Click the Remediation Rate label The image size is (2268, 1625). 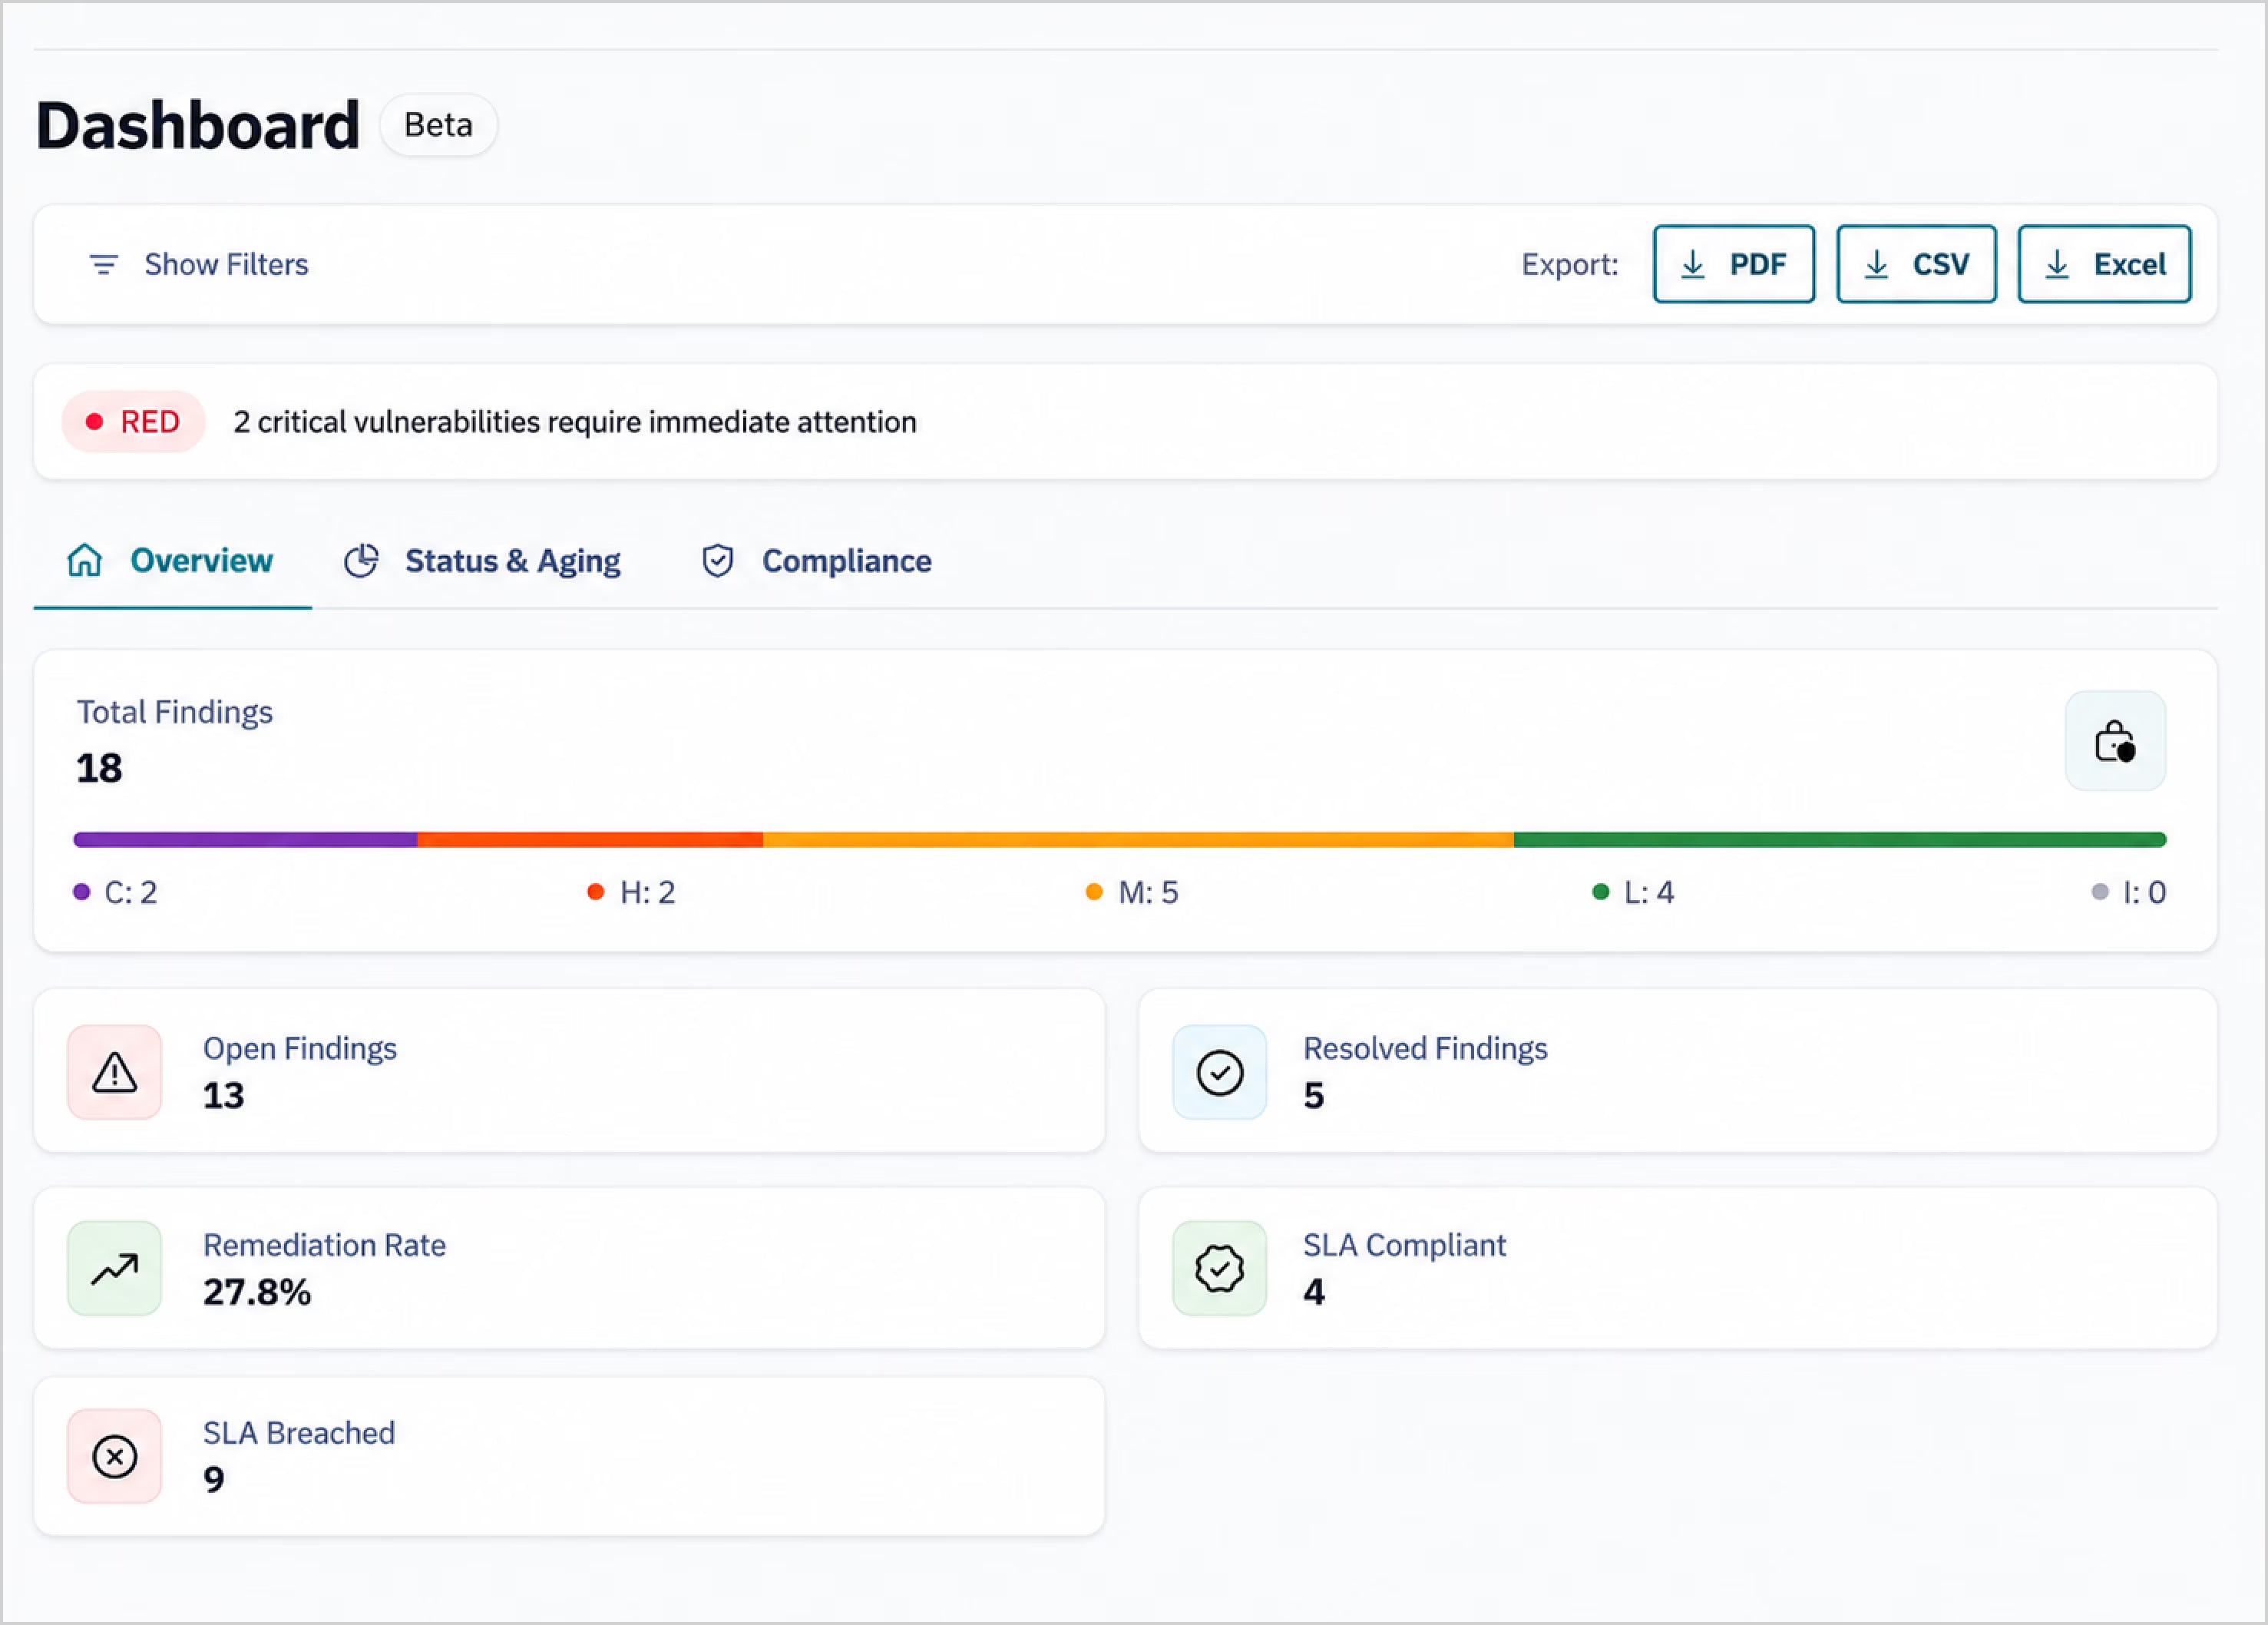tap(324, 1245)
